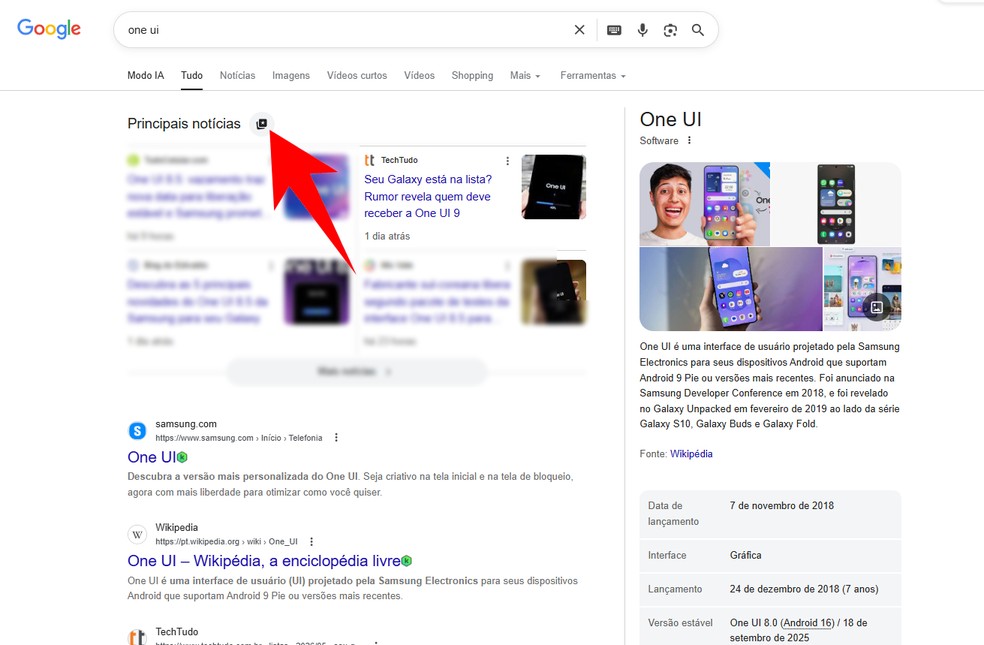Start voice search with the microphone
This screenshot has height=645, width=984.
pyautogui.click(x=642, y=29)
